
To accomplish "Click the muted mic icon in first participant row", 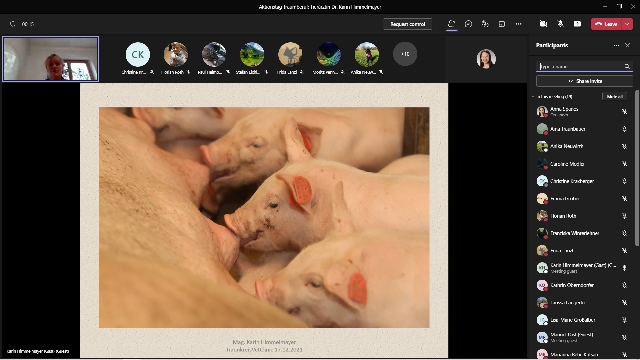I will (624, 111).
